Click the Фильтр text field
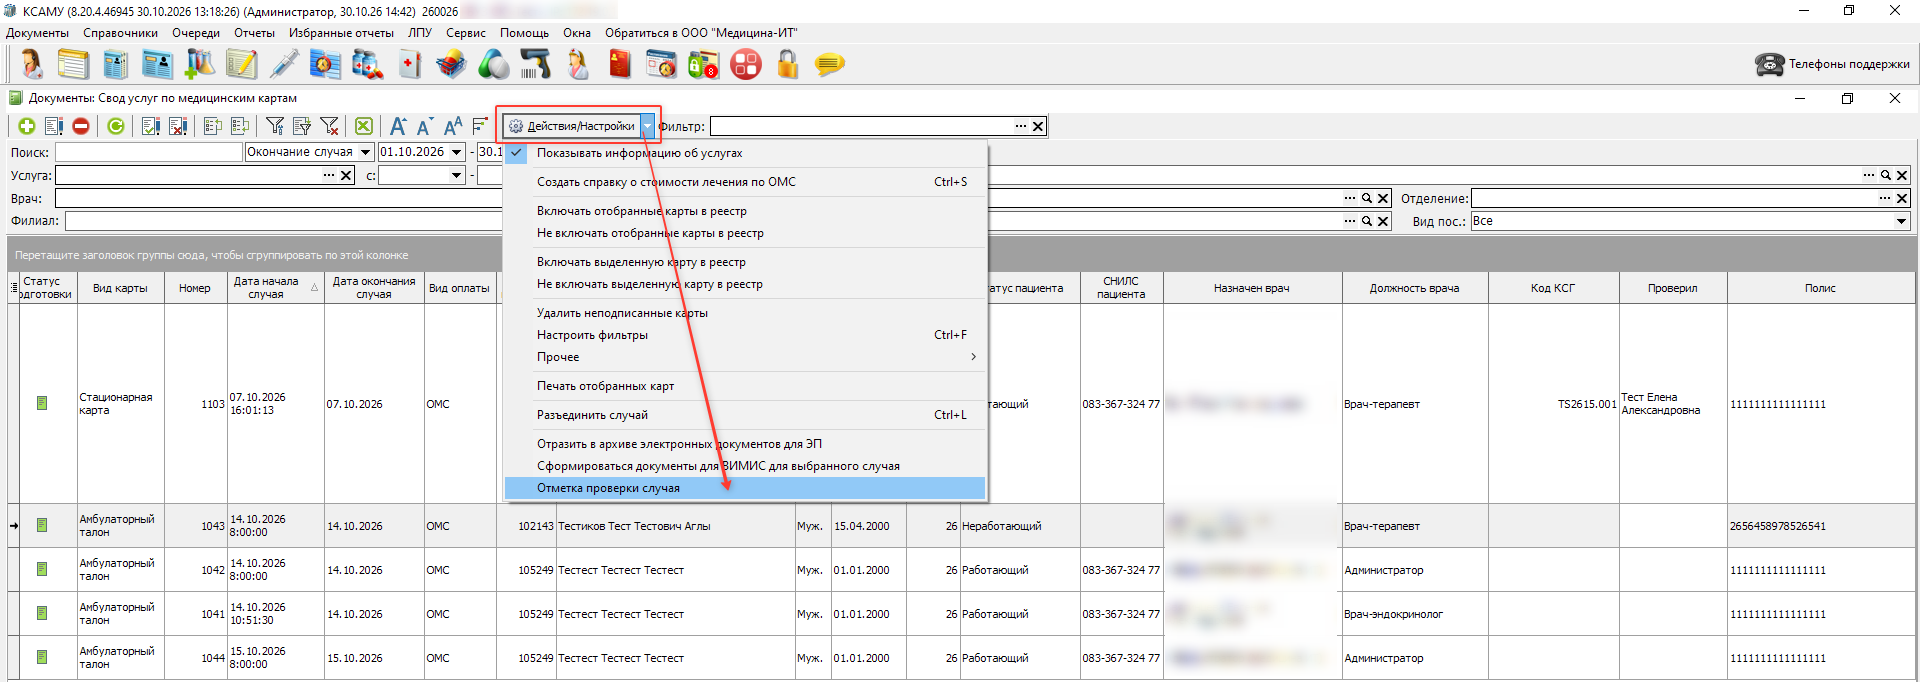Image resolution: width=1920 pixels, height=682 pixels. point(861,126)
